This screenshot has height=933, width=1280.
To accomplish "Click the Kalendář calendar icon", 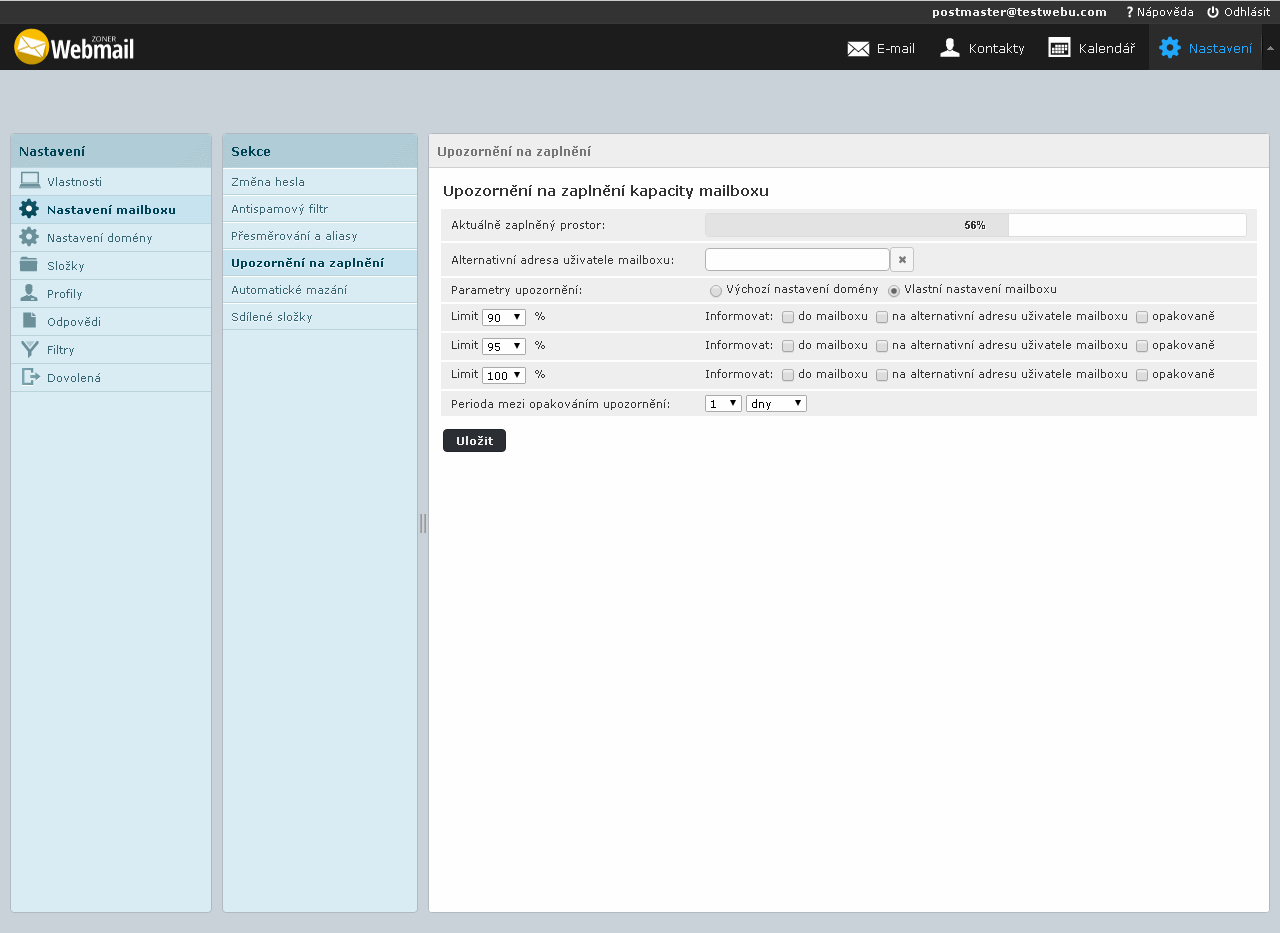I will coord(1059,48).
